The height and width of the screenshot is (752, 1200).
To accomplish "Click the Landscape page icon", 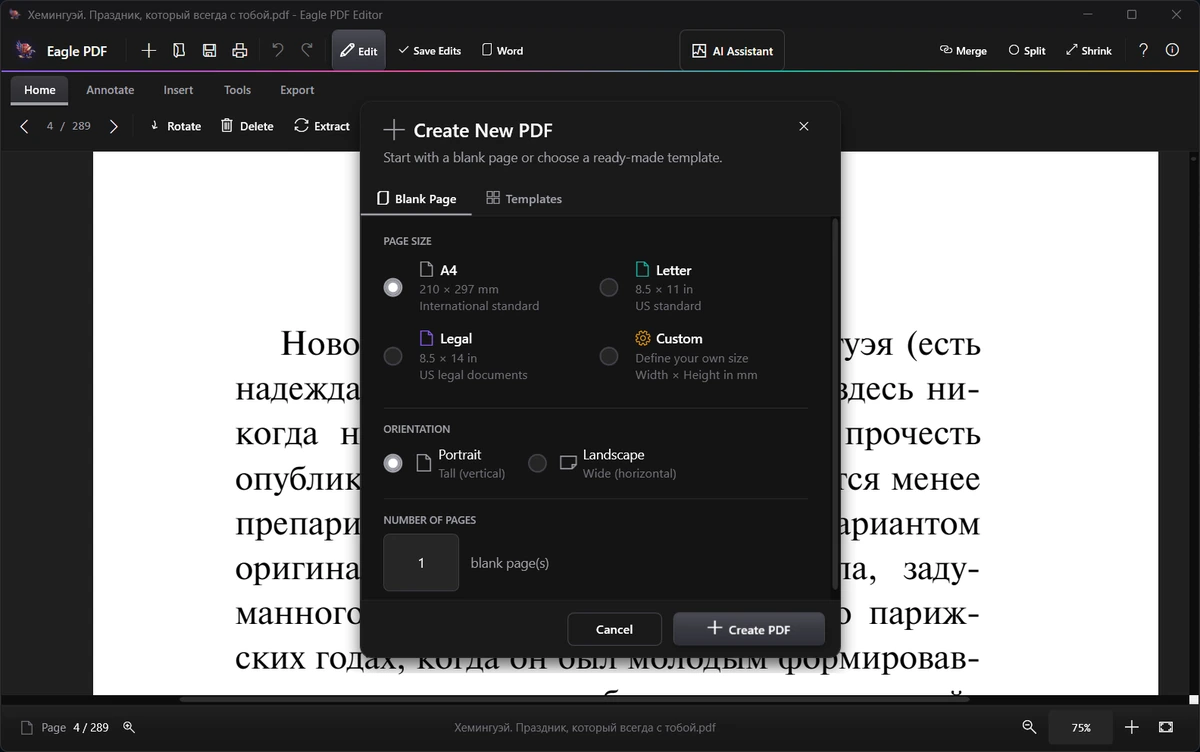I will coord(568,462).
